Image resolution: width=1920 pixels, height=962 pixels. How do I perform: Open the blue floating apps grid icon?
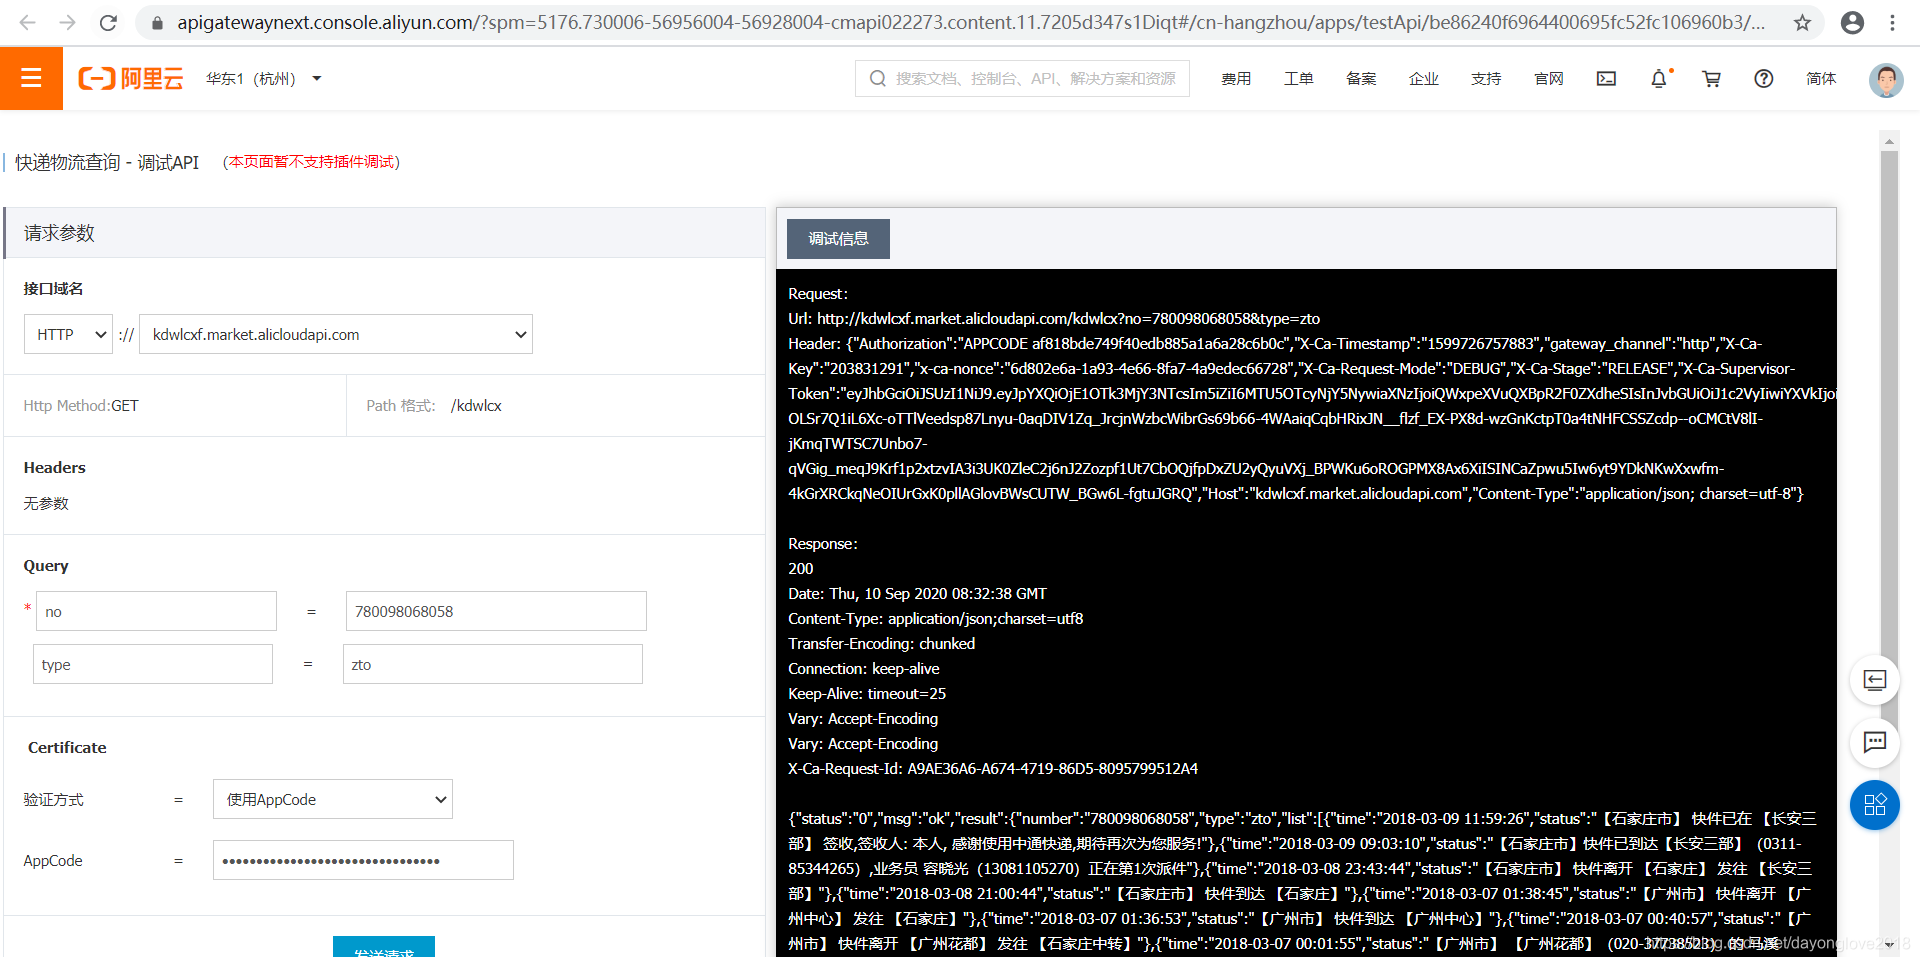[x=1875, y=805]
